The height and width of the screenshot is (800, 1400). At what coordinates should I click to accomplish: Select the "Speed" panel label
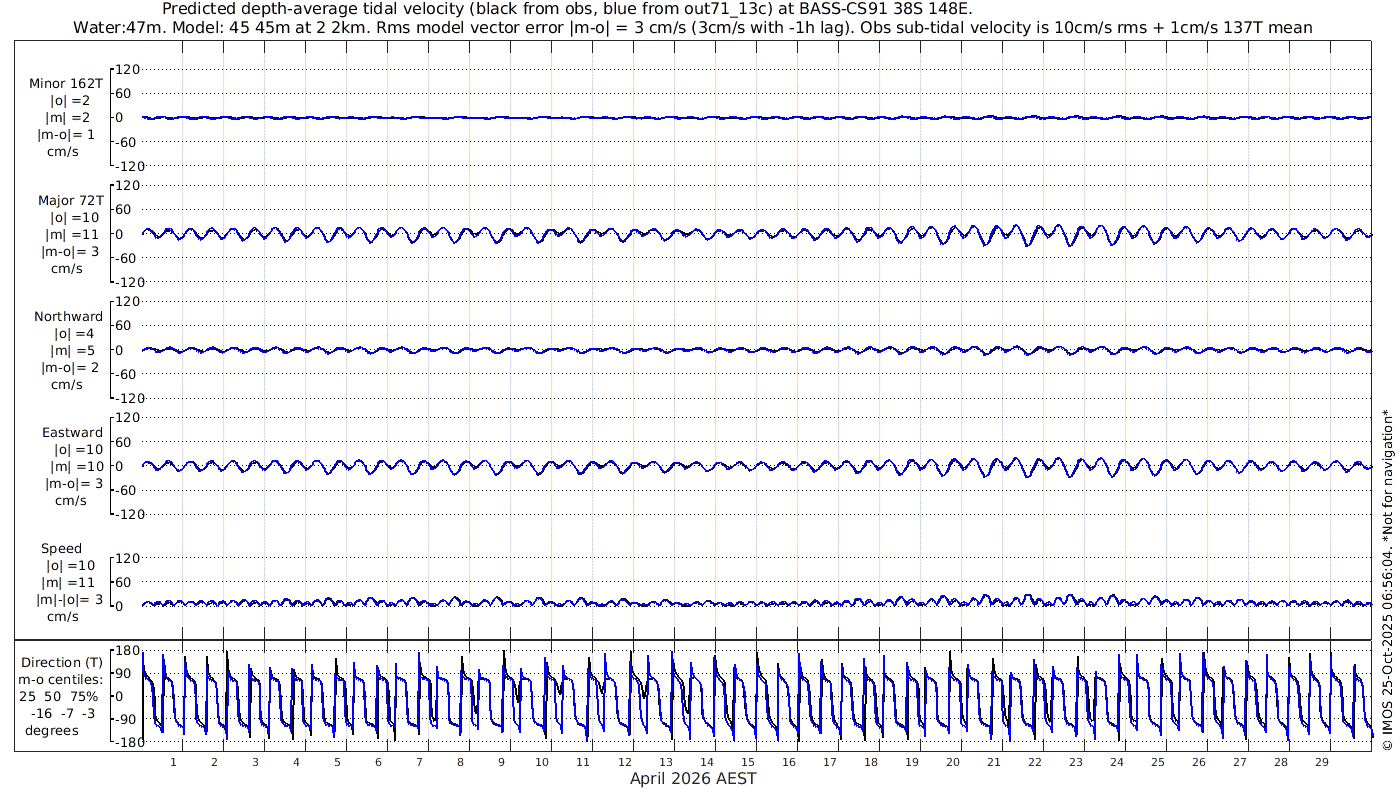tap(61, 548)
